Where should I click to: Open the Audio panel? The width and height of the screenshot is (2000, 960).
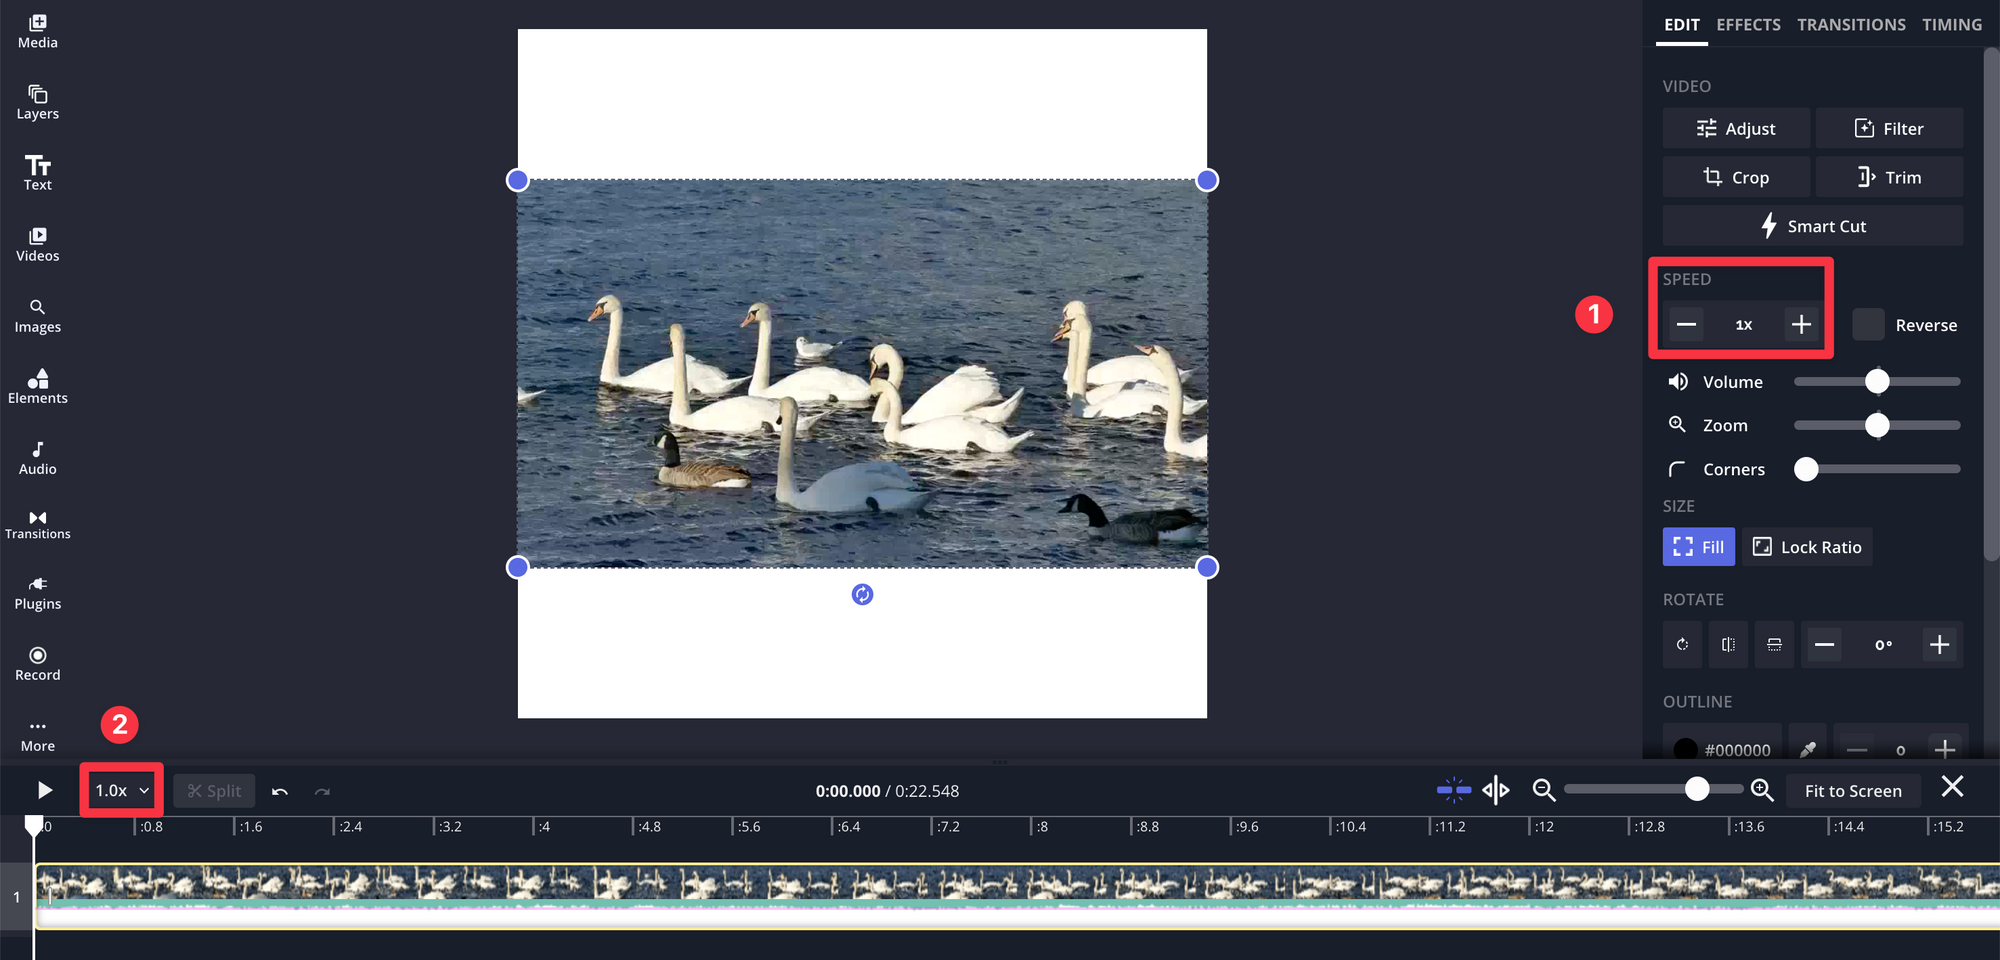pyautogui.click(x=37, y=457)
